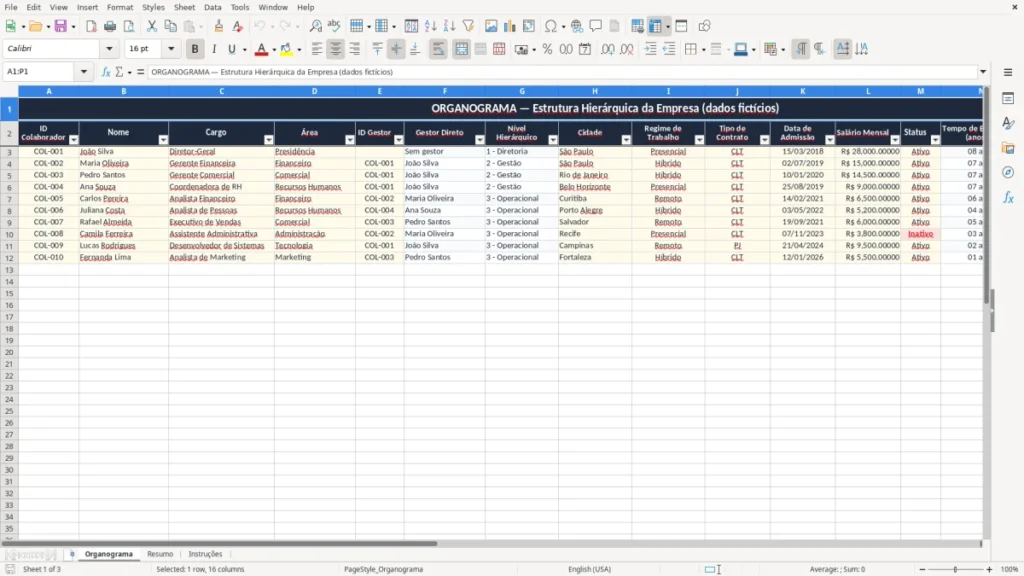Click the formula input line
1024x576 pixels.
click(x=562, y=72)
